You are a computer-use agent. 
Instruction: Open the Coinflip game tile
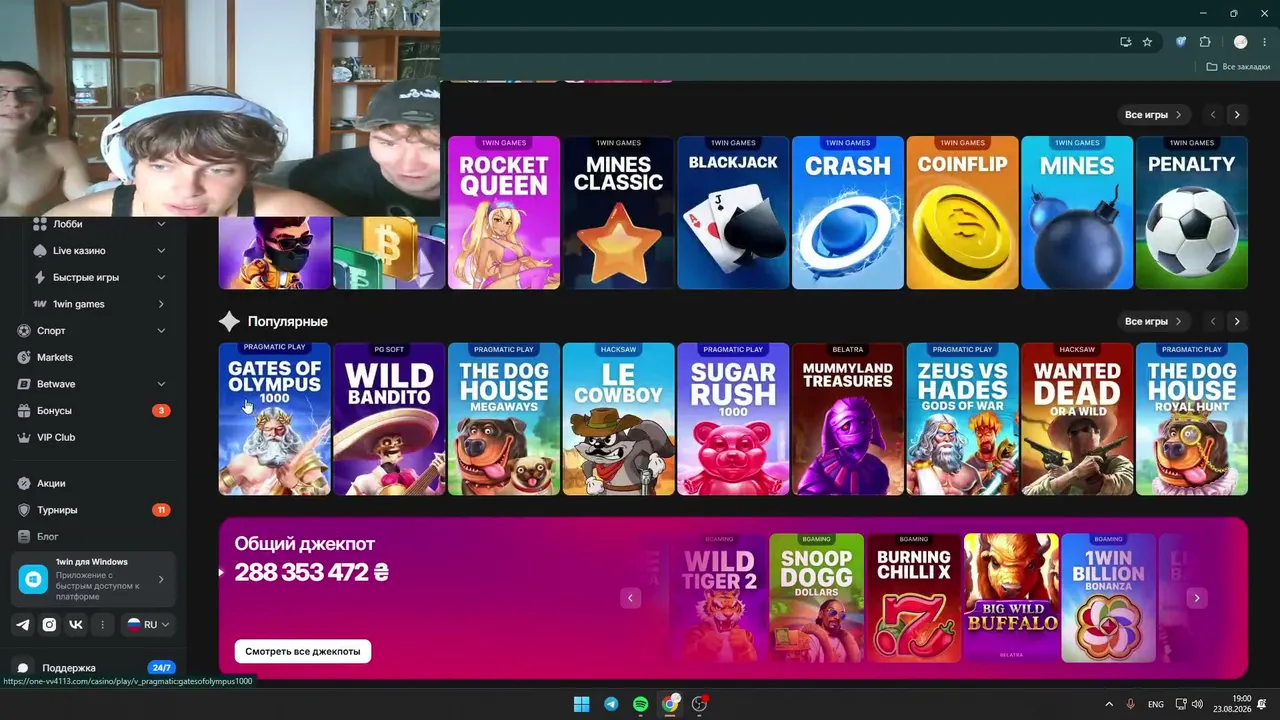tap(962, 213)
